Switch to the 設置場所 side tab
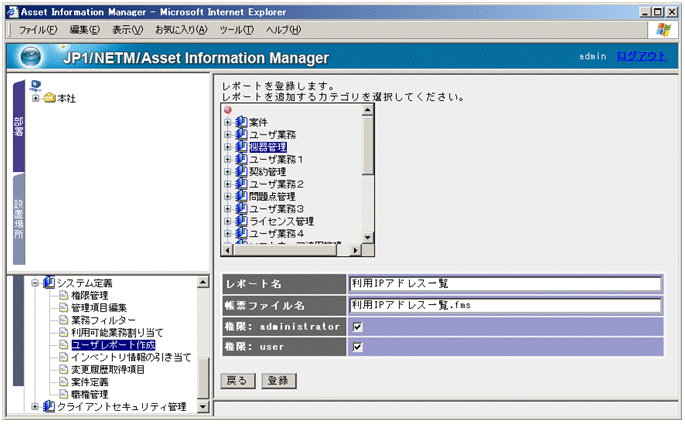 pyautogui.click(x=19, y=219)
